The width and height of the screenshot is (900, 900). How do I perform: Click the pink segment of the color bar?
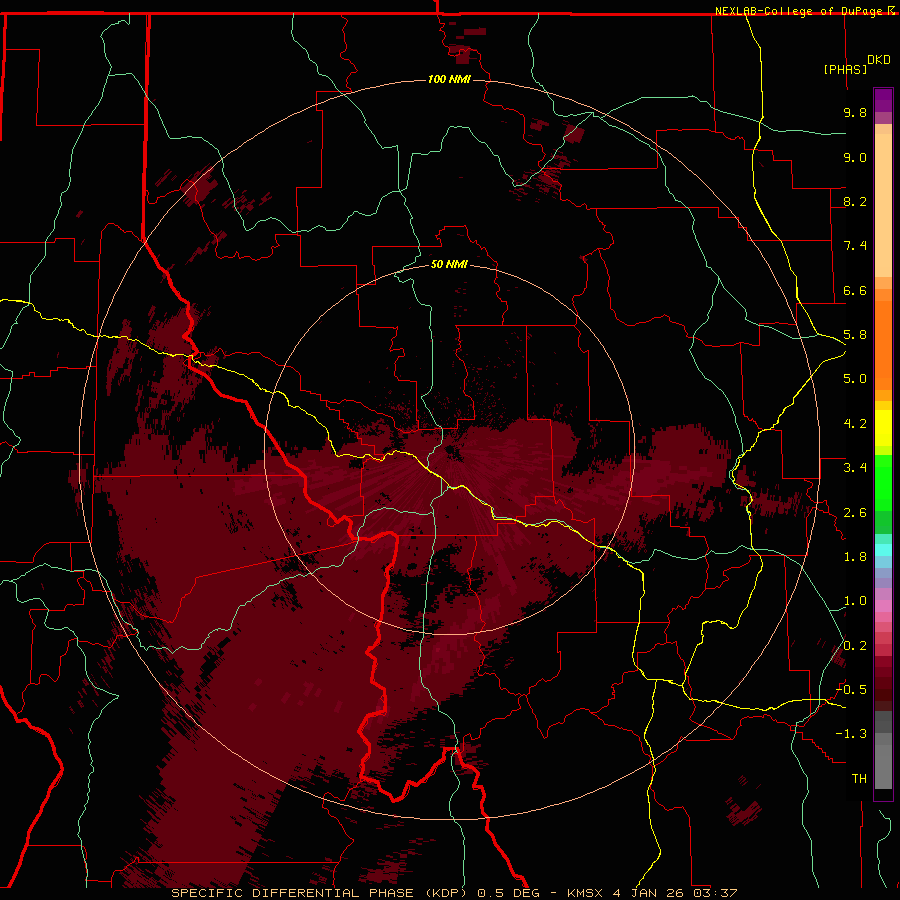883,606
